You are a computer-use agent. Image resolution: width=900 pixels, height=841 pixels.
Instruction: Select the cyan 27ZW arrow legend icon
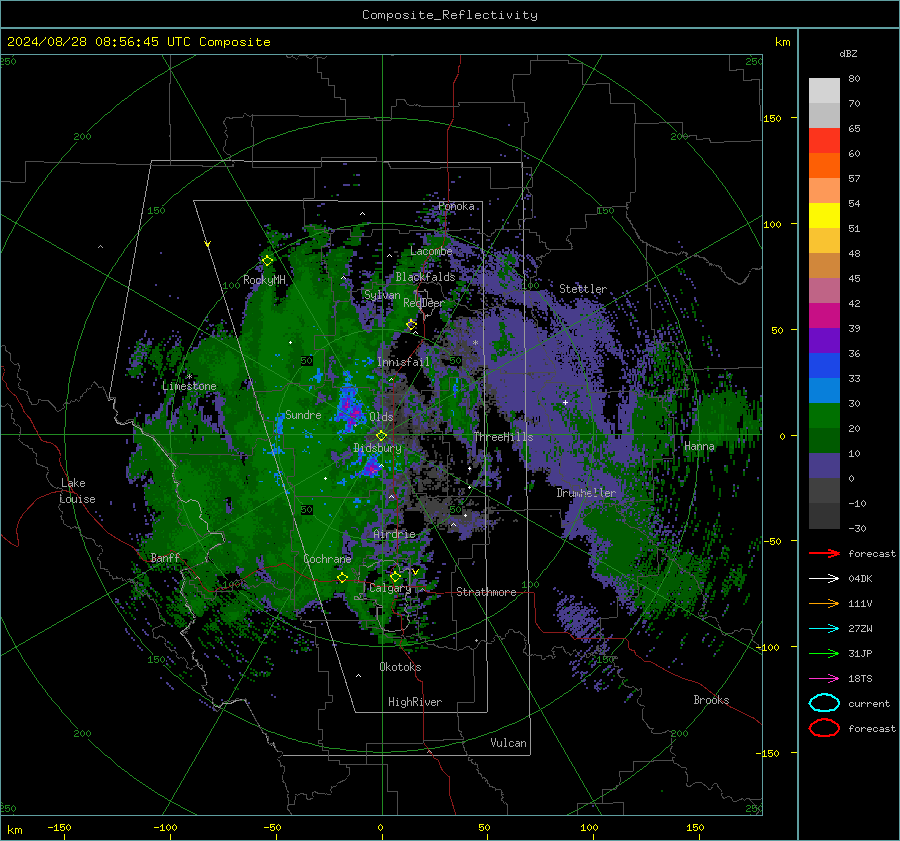click(824, 629)
